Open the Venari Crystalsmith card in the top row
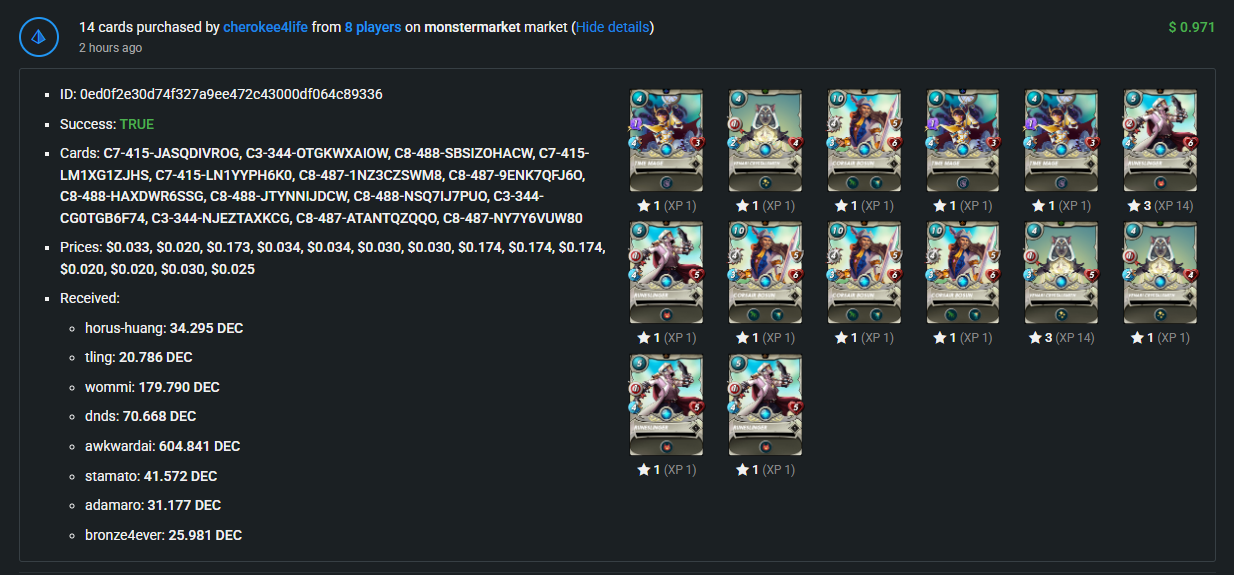 (x=765, y=140)
